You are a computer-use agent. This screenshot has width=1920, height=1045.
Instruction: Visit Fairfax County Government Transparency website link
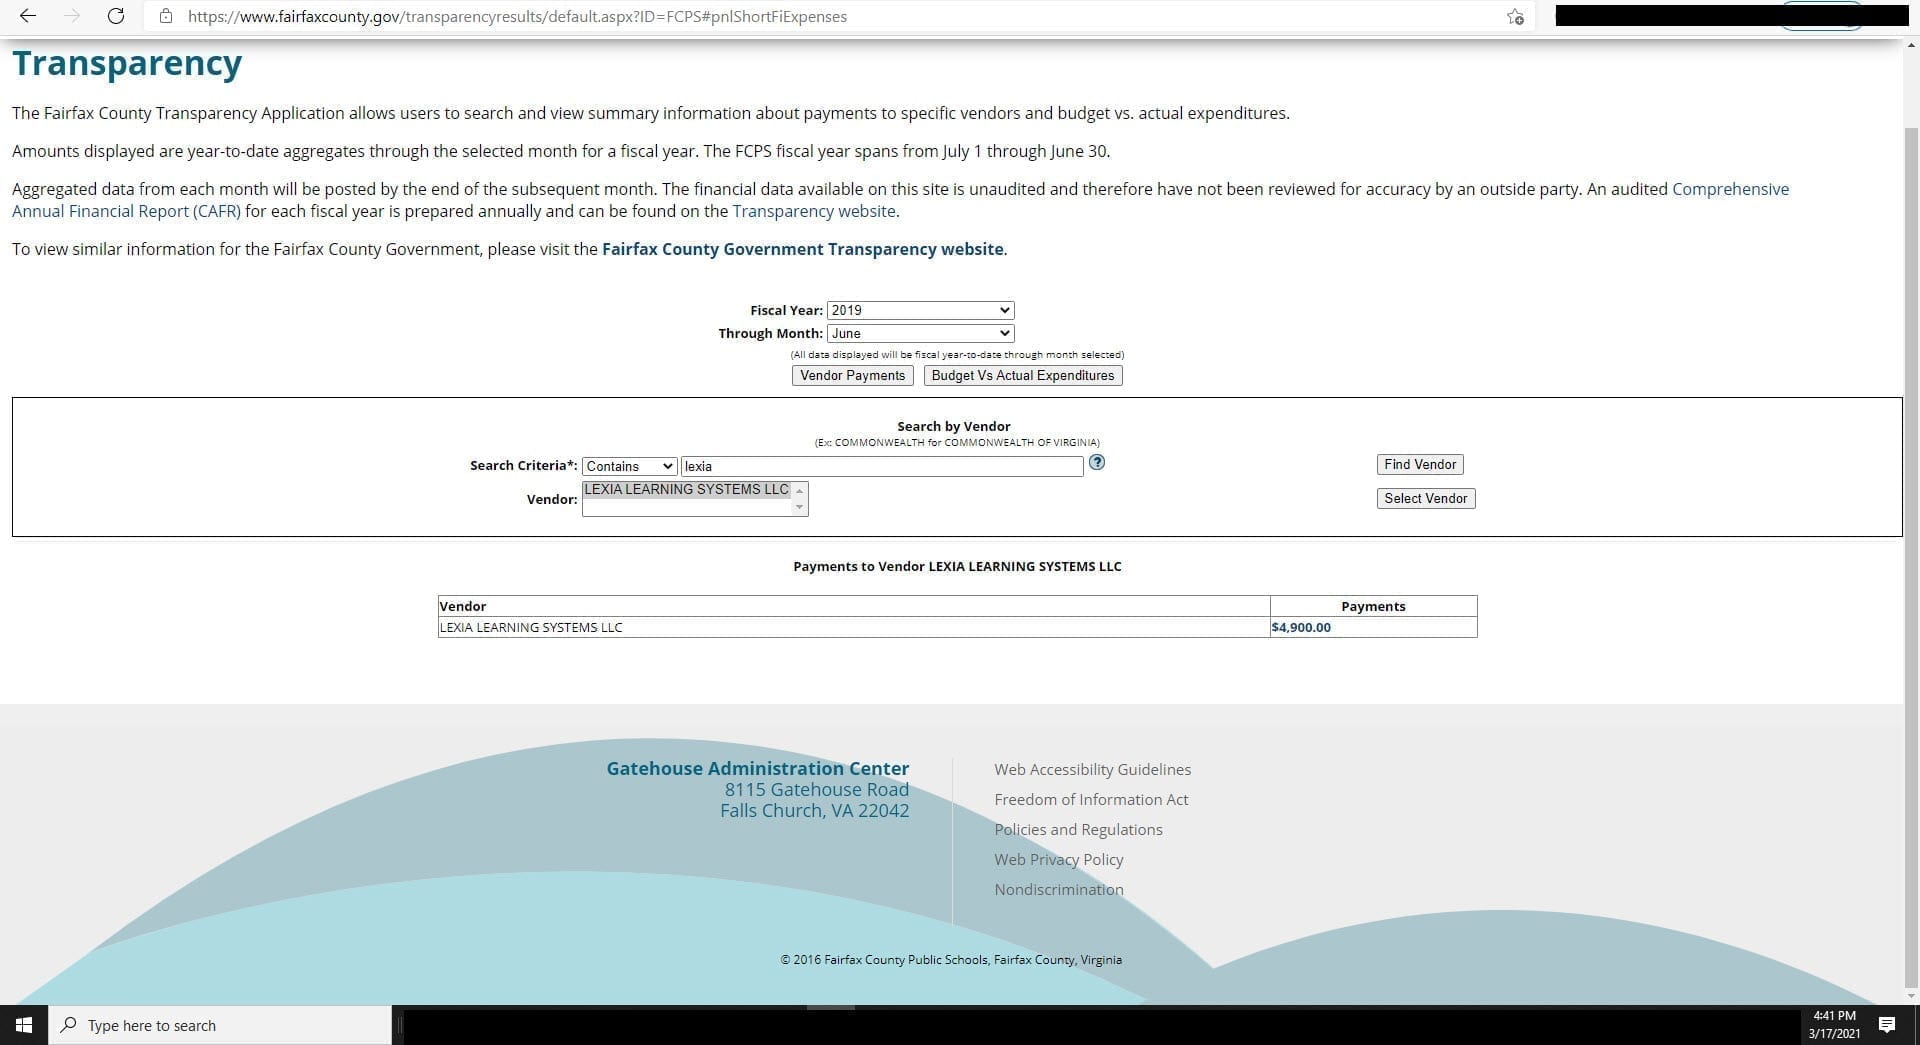point(802,249)
